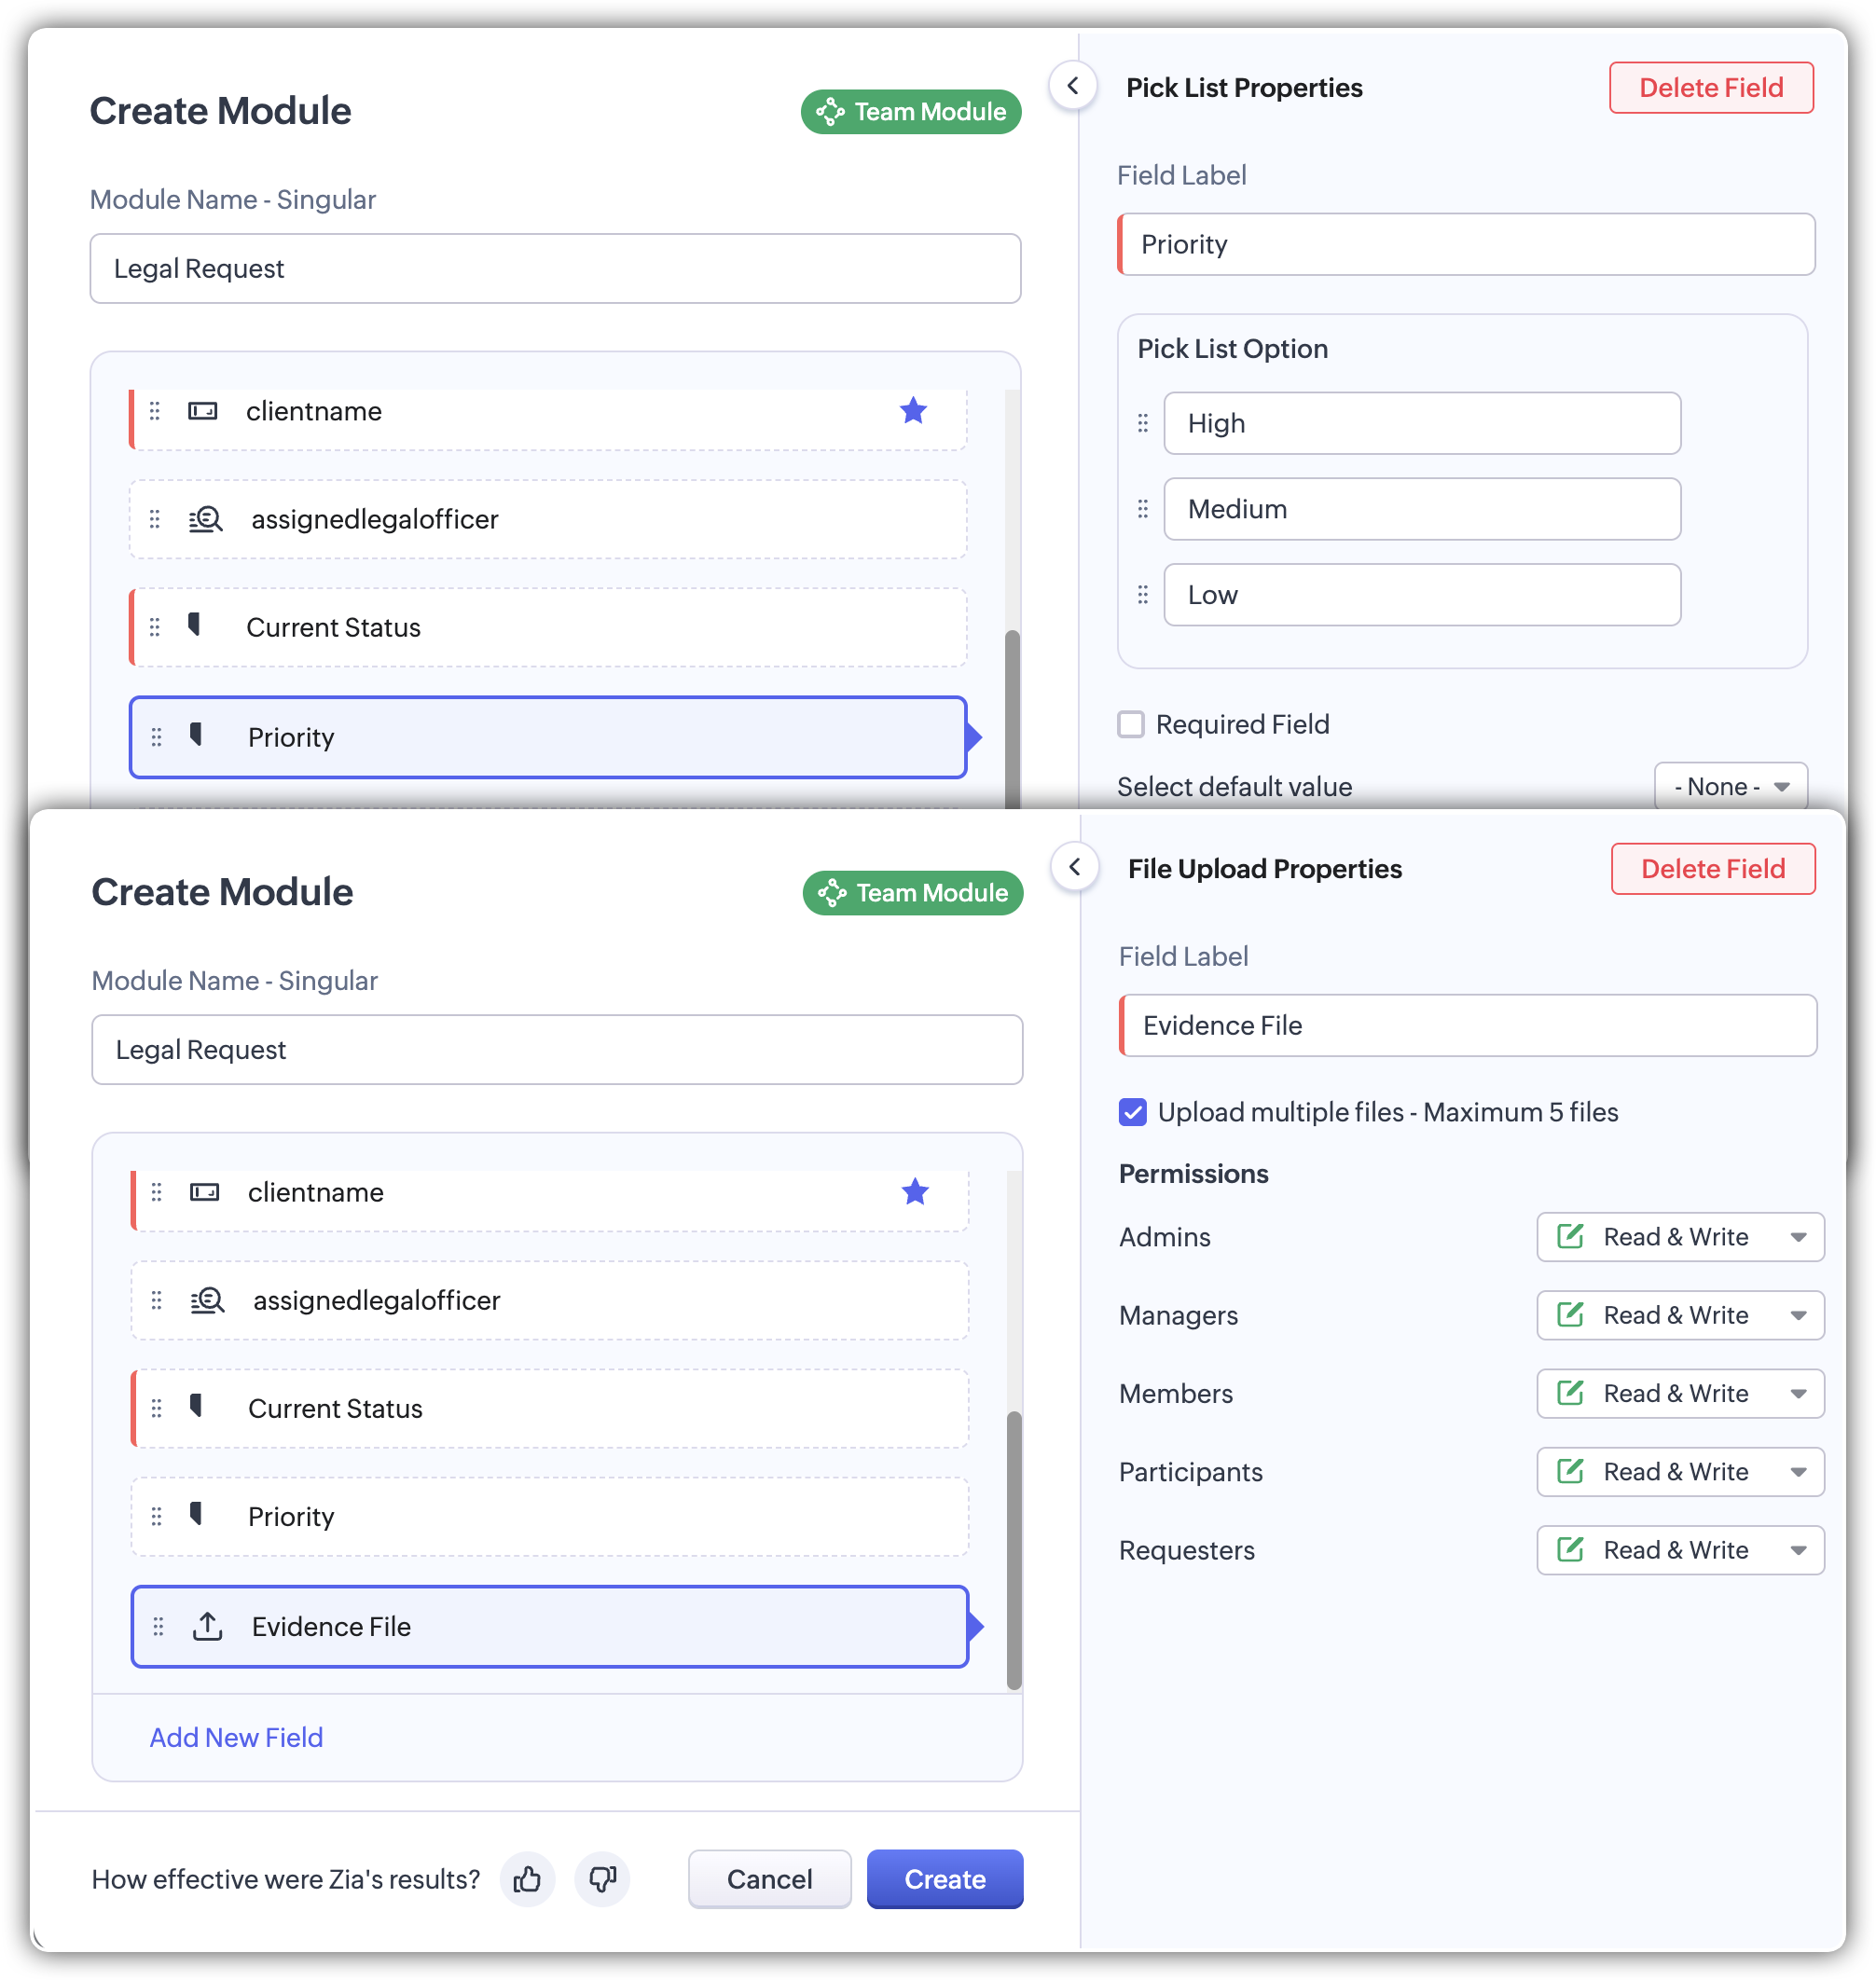The image size is (1876, 1980).
Task: Click the thumbs down feedback icon
Action: 602,1880
